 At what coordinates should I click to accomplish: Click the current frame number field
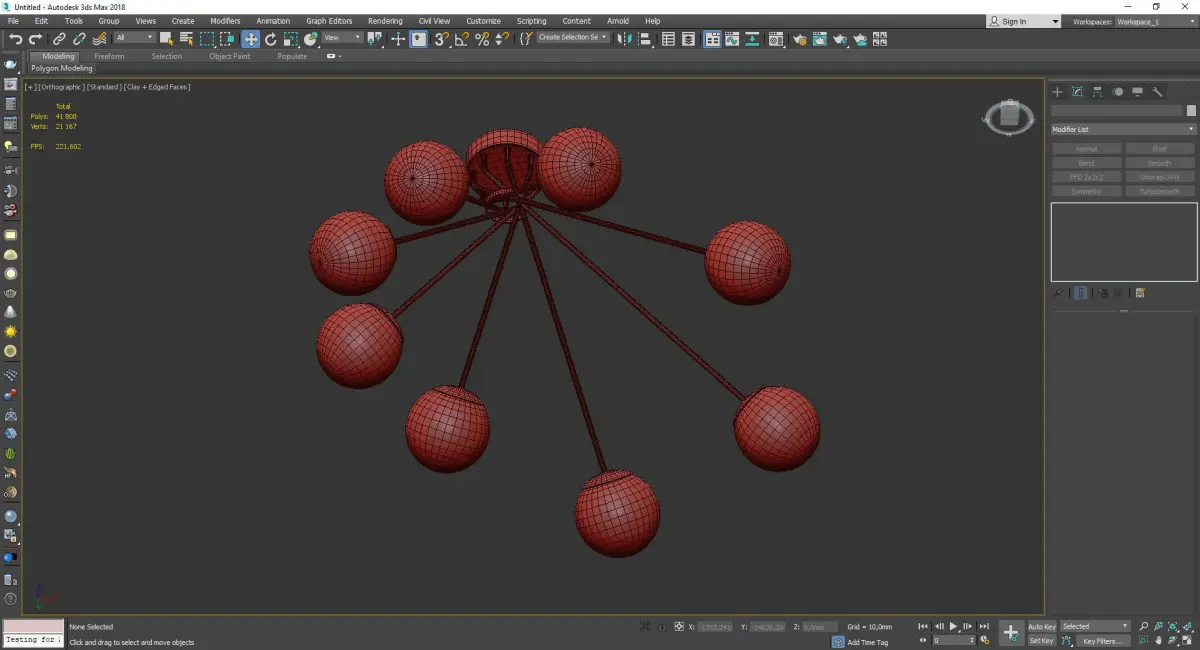point(953,640)
